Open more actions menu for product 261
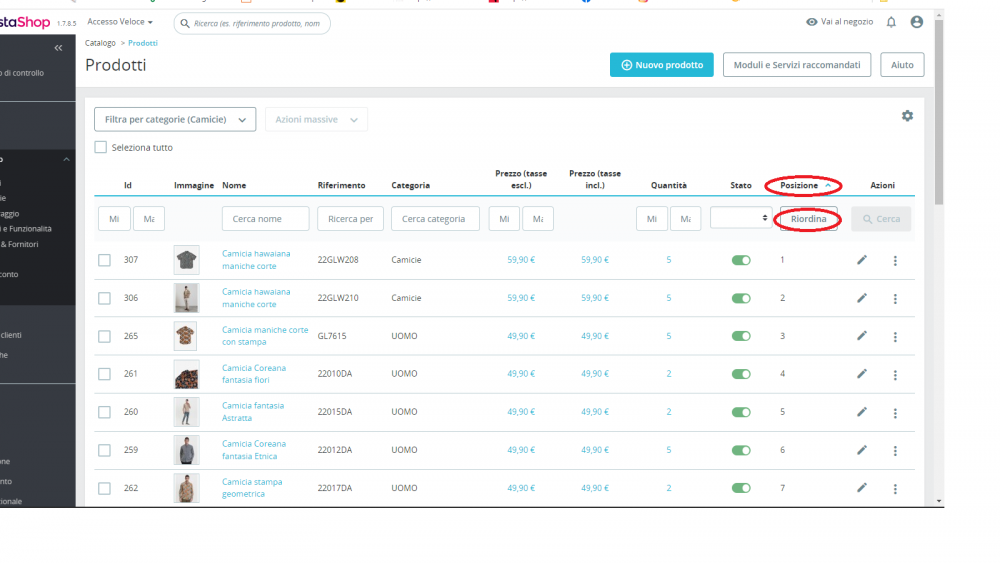The image size is (1000, 563). [x=895, y=375]
